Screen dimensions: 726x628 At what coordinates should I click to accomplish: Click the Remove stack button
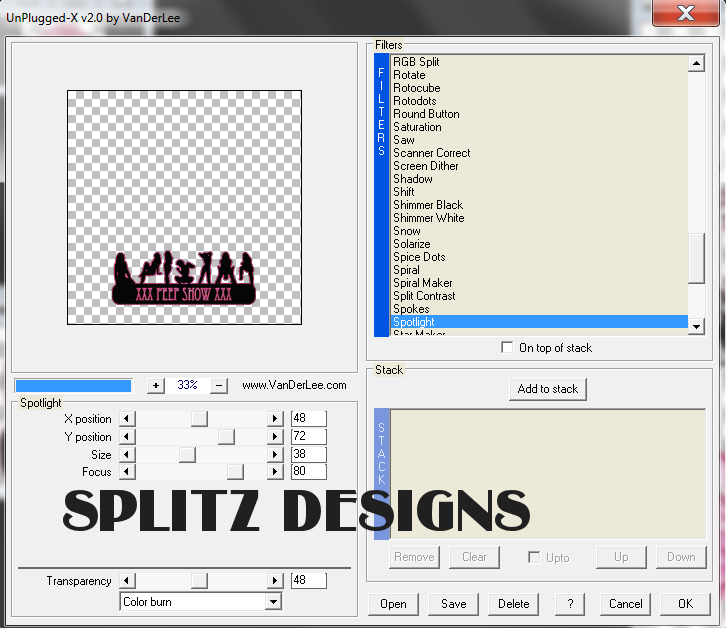414,557
